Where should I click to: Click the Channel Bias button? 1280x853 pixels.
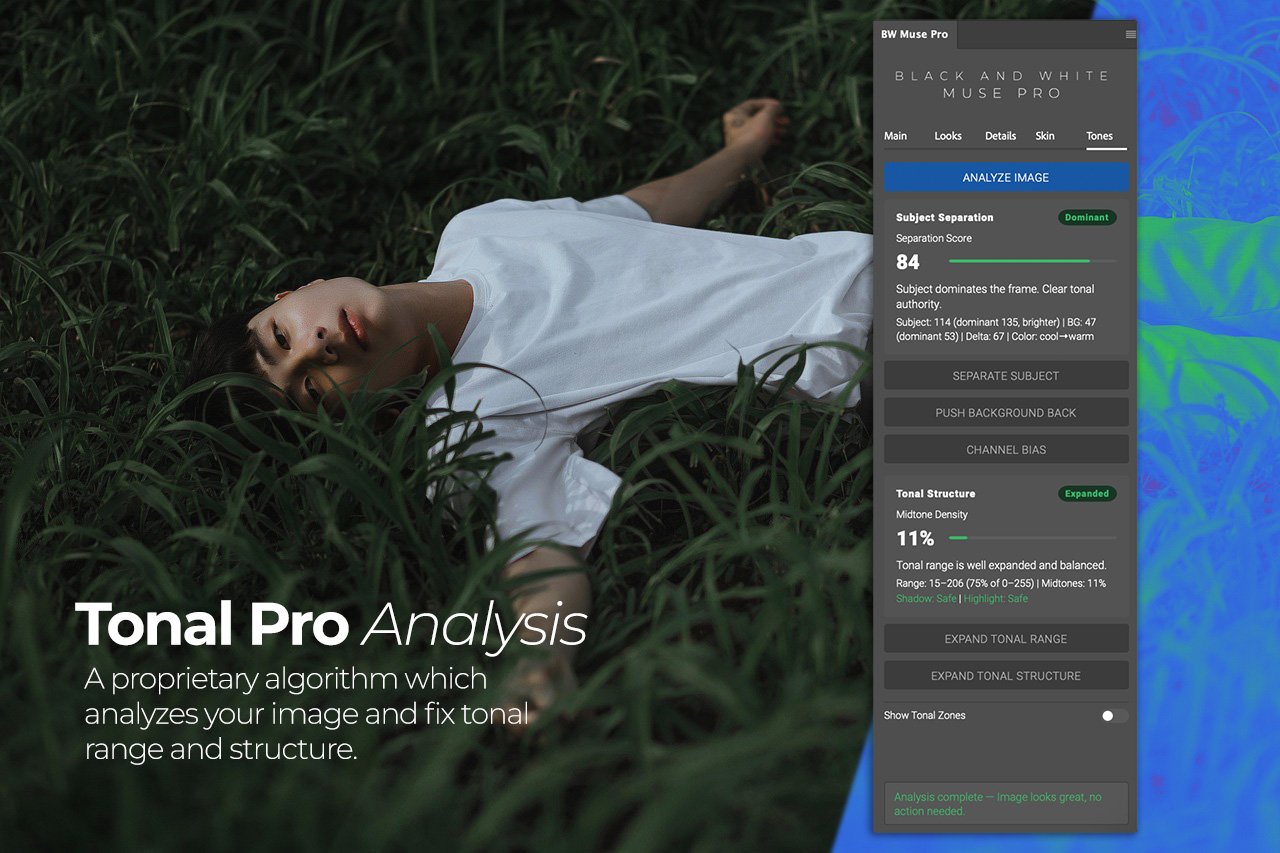click(1006, 450)
